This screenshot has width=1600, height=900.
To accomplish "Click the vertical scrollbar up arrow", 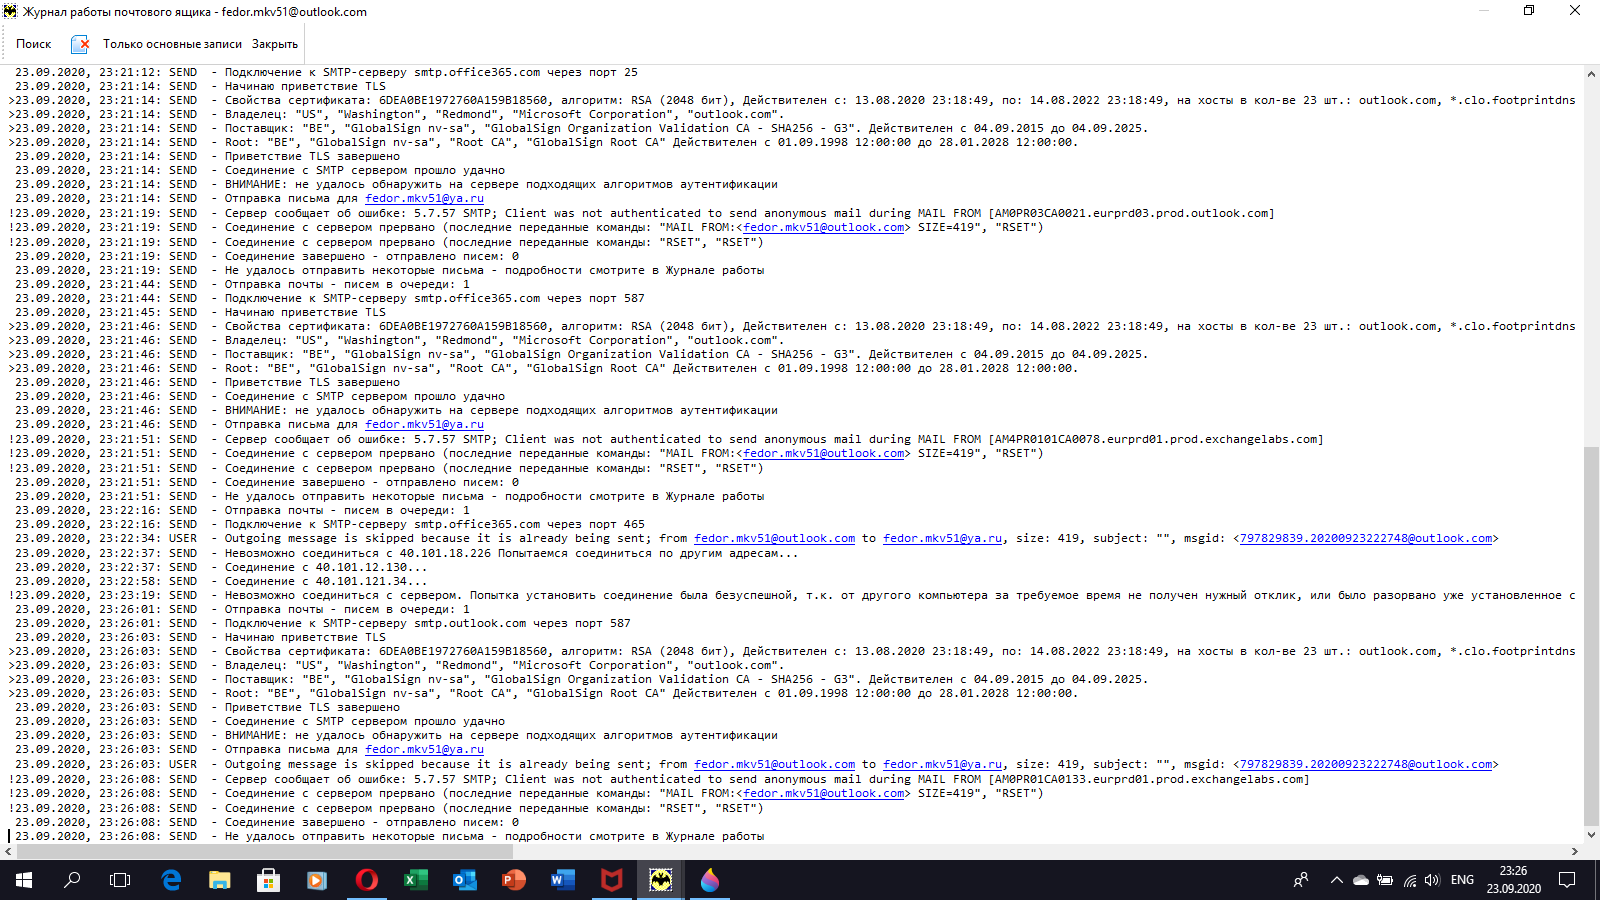I will 1591,74.
